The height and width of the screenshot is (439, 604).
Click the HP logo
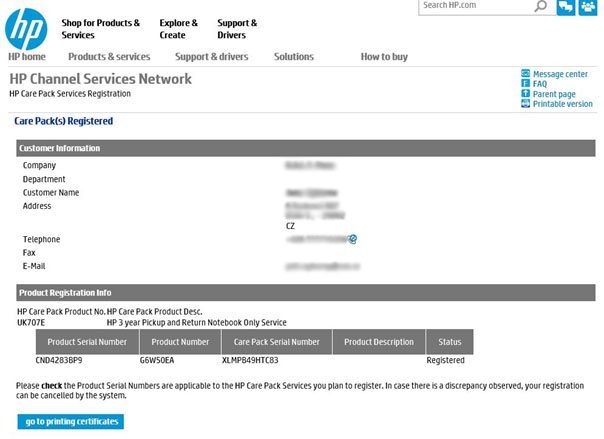[x=26, y=29]
